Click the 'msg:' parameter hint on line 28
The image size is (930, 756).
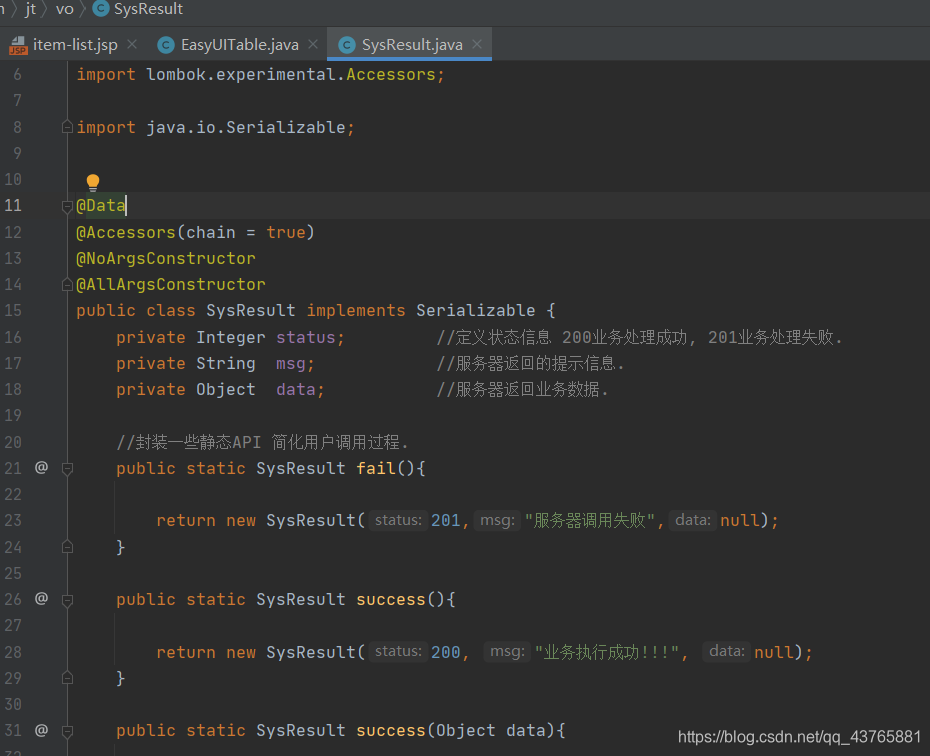[x=507, y=652]
